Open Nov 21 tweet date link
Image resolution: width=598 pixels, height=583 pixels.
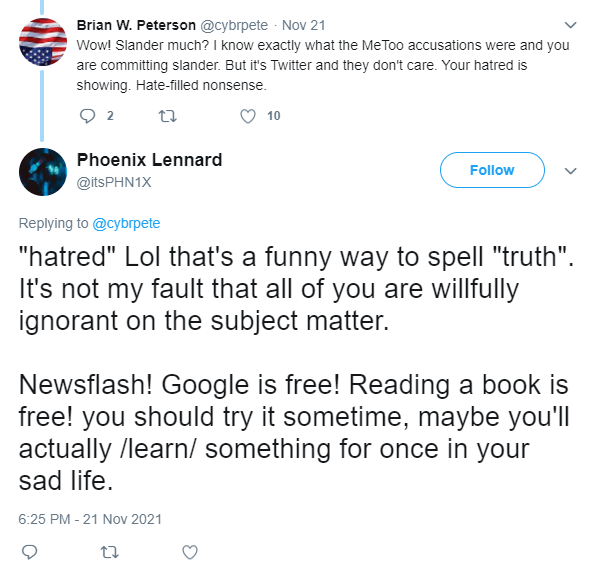click(x=304, y=26)
